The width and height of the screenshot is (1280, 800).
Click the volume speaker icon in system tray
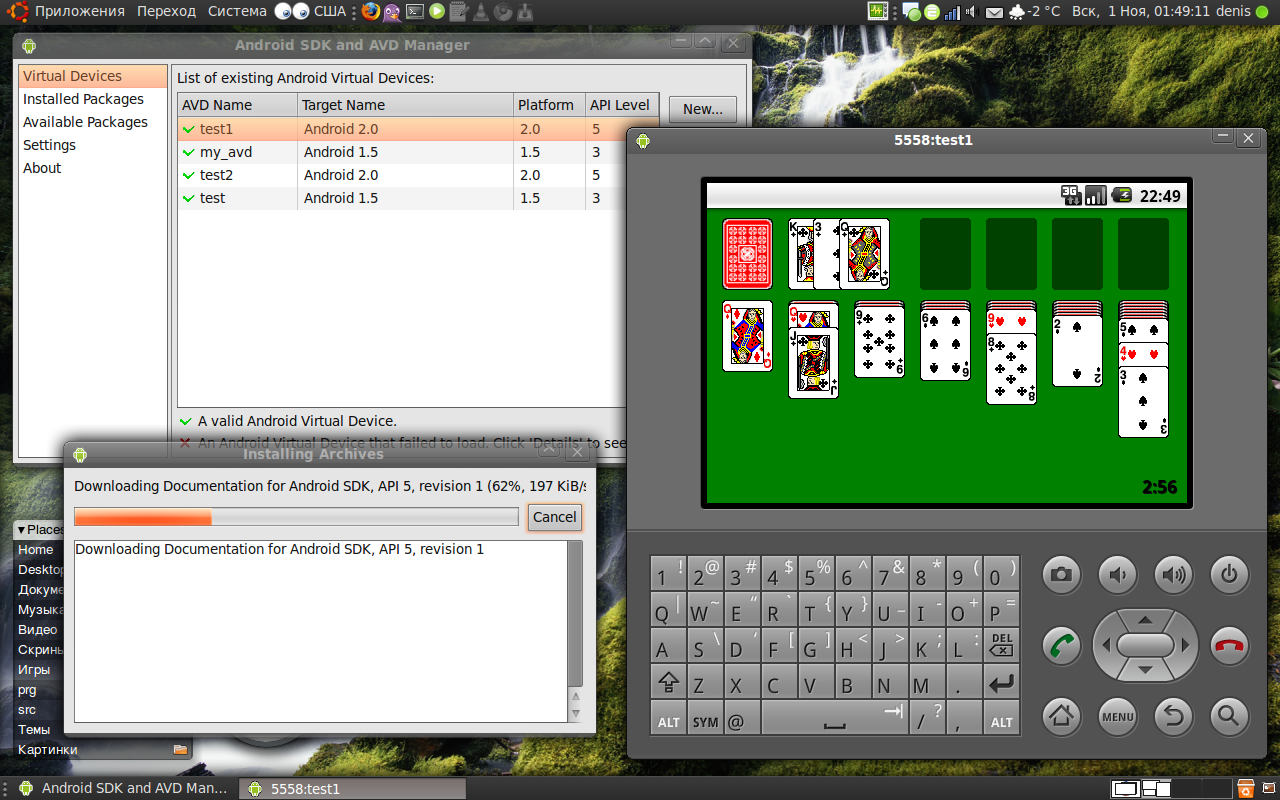point(971,12)
